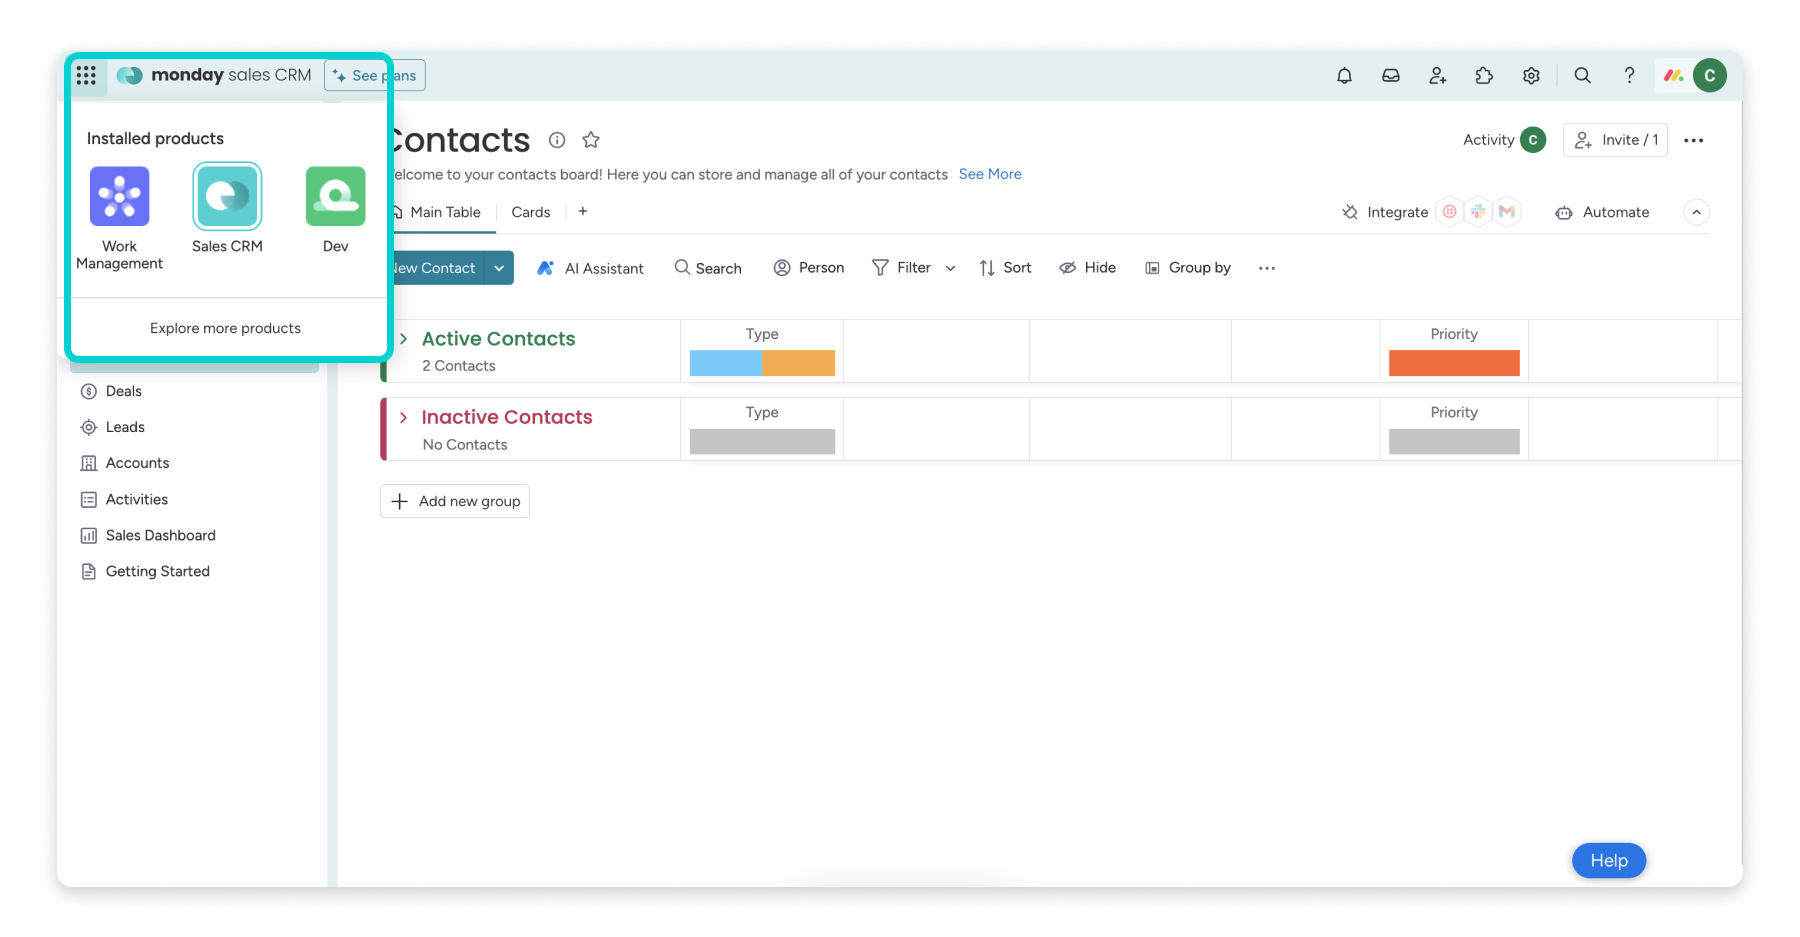Click the See plans button

coord(375,75)
